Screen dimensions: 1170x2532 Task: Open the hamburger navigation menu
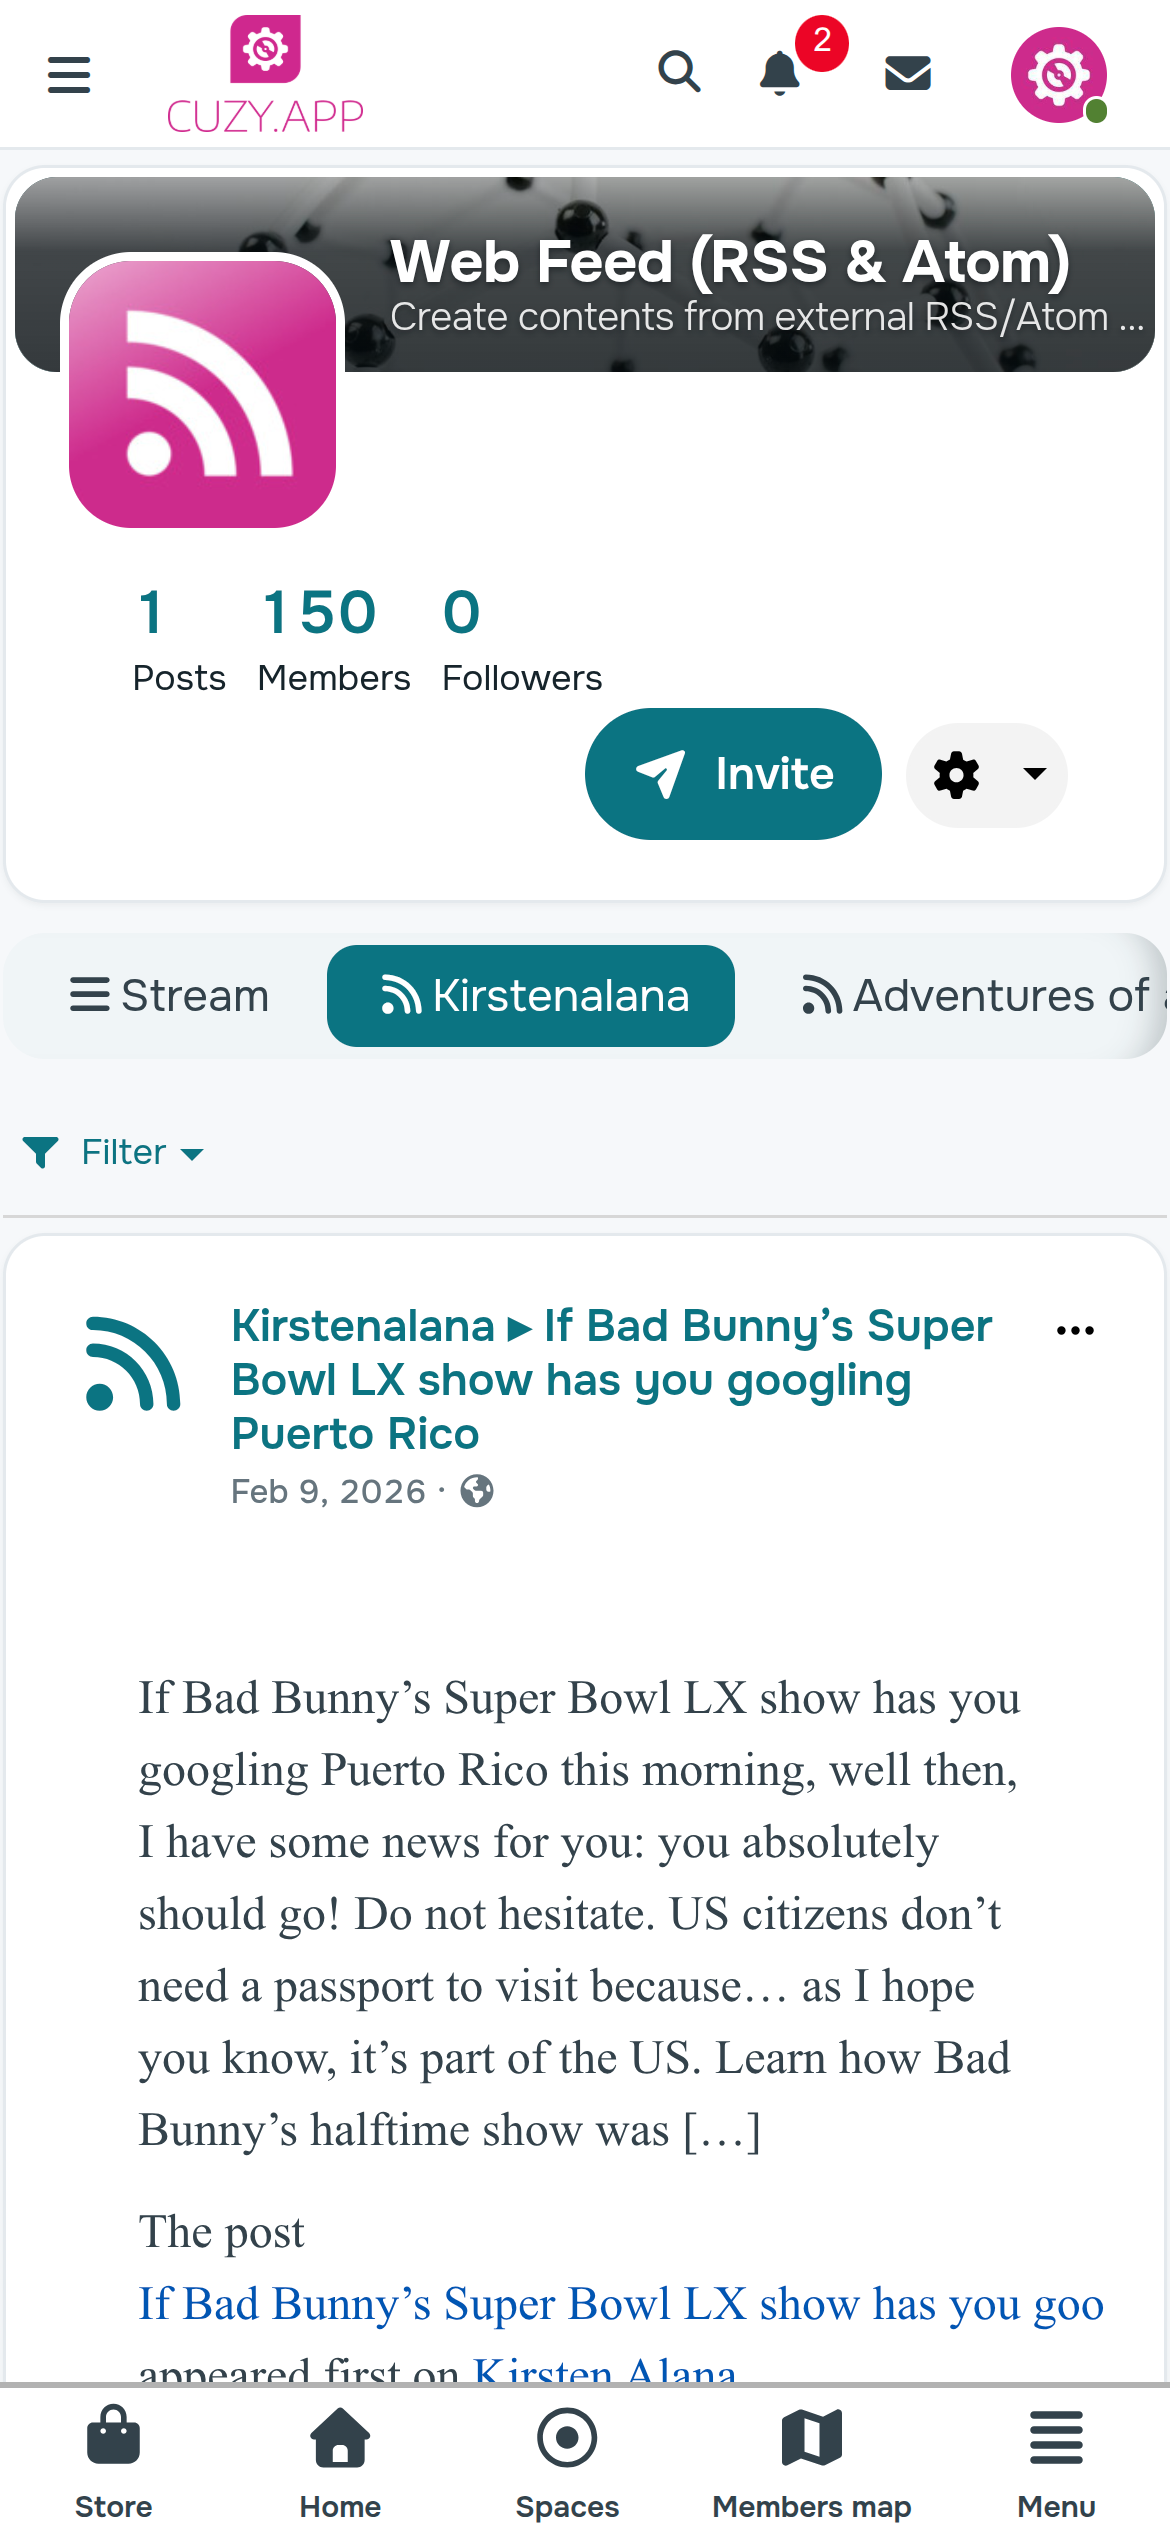coord(69,75)
